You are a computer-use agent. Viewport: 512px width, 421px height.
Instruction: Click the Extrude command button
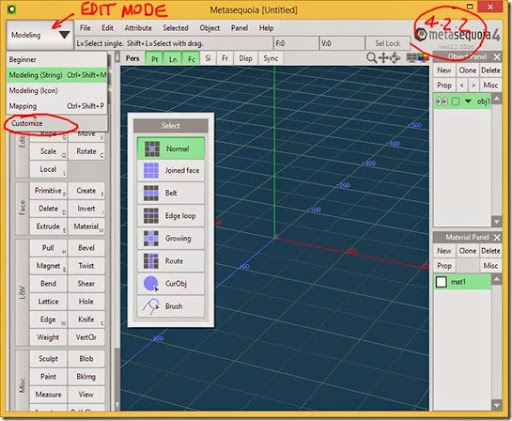(48, 226)
